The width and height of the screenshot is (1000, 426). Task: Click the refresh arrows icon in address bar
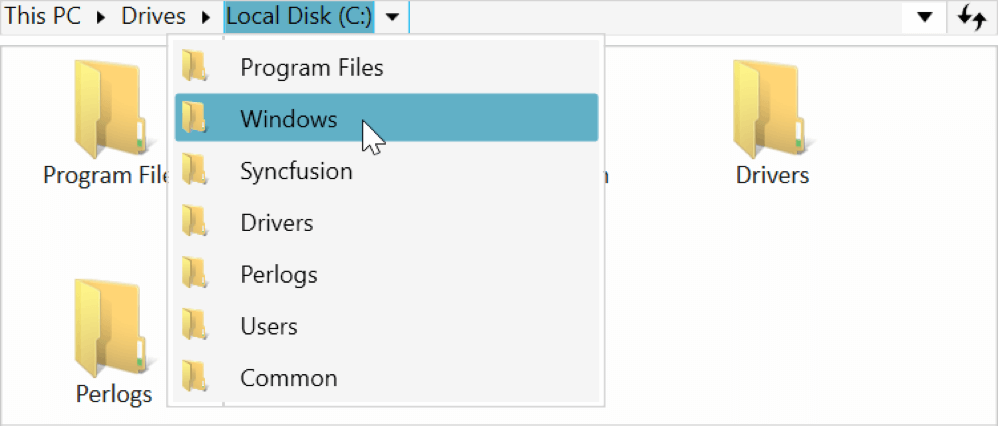pyautogui.click(x=972, y=17)
